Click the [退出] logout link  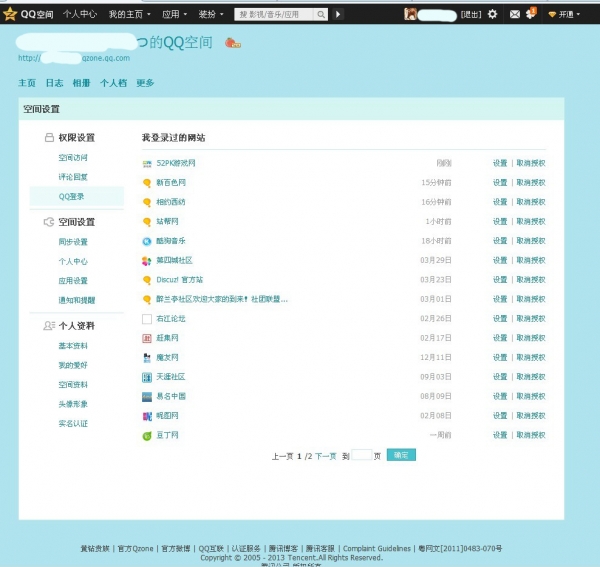click(x=471, y=15)
